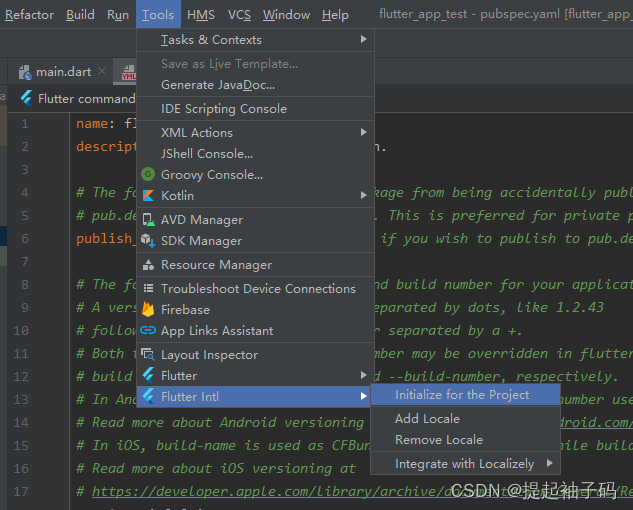633x510 pixels.
Task: Open the Help menu
Action: (335, 15)
